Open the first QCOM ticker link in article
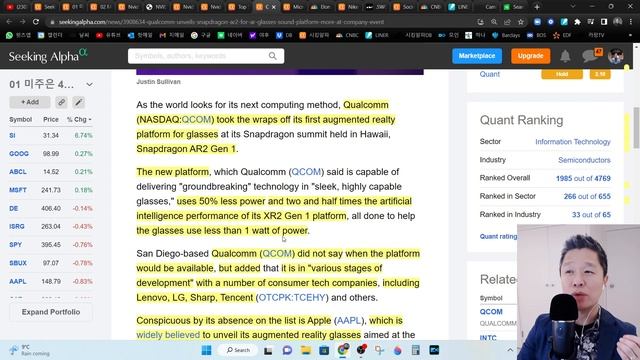 click(196, 120)
